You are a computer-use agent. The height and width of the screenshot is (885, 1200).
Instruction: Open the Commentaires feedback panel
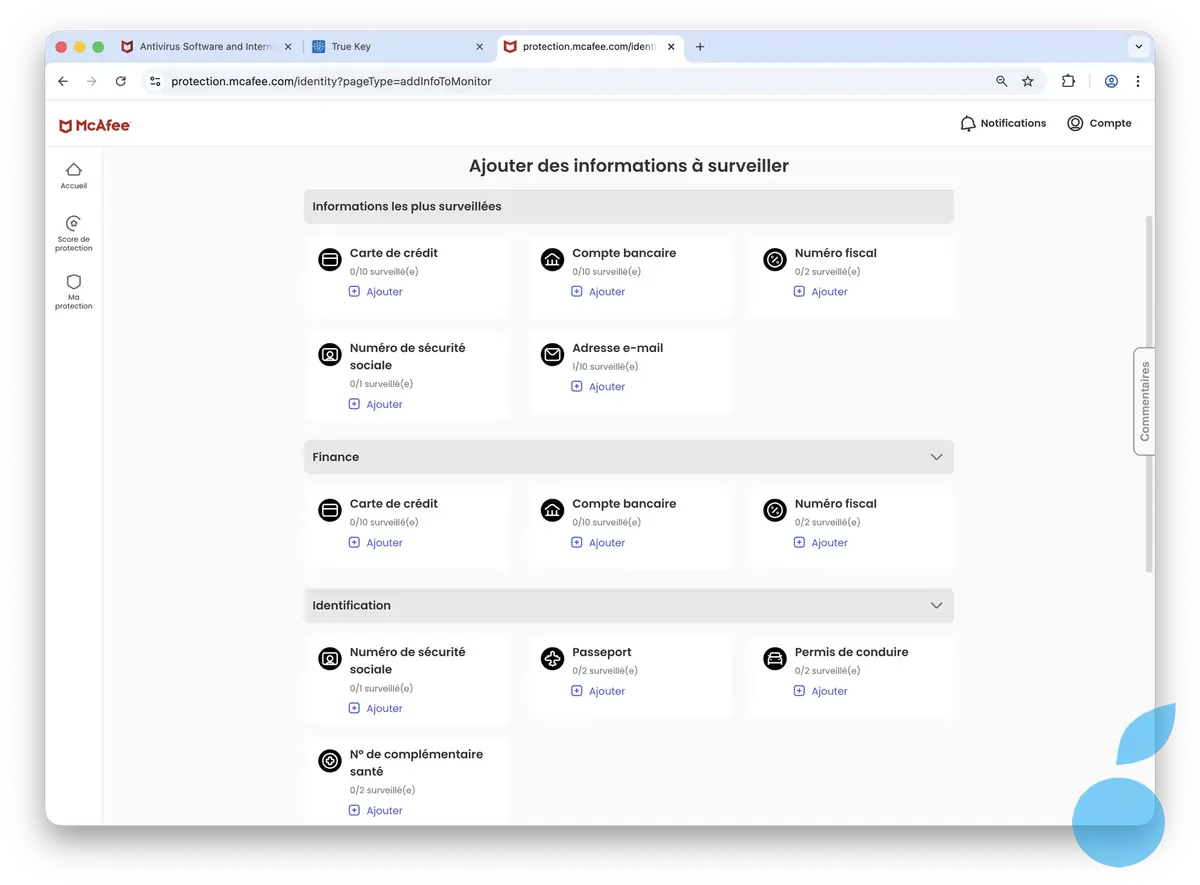(1143, 400)
